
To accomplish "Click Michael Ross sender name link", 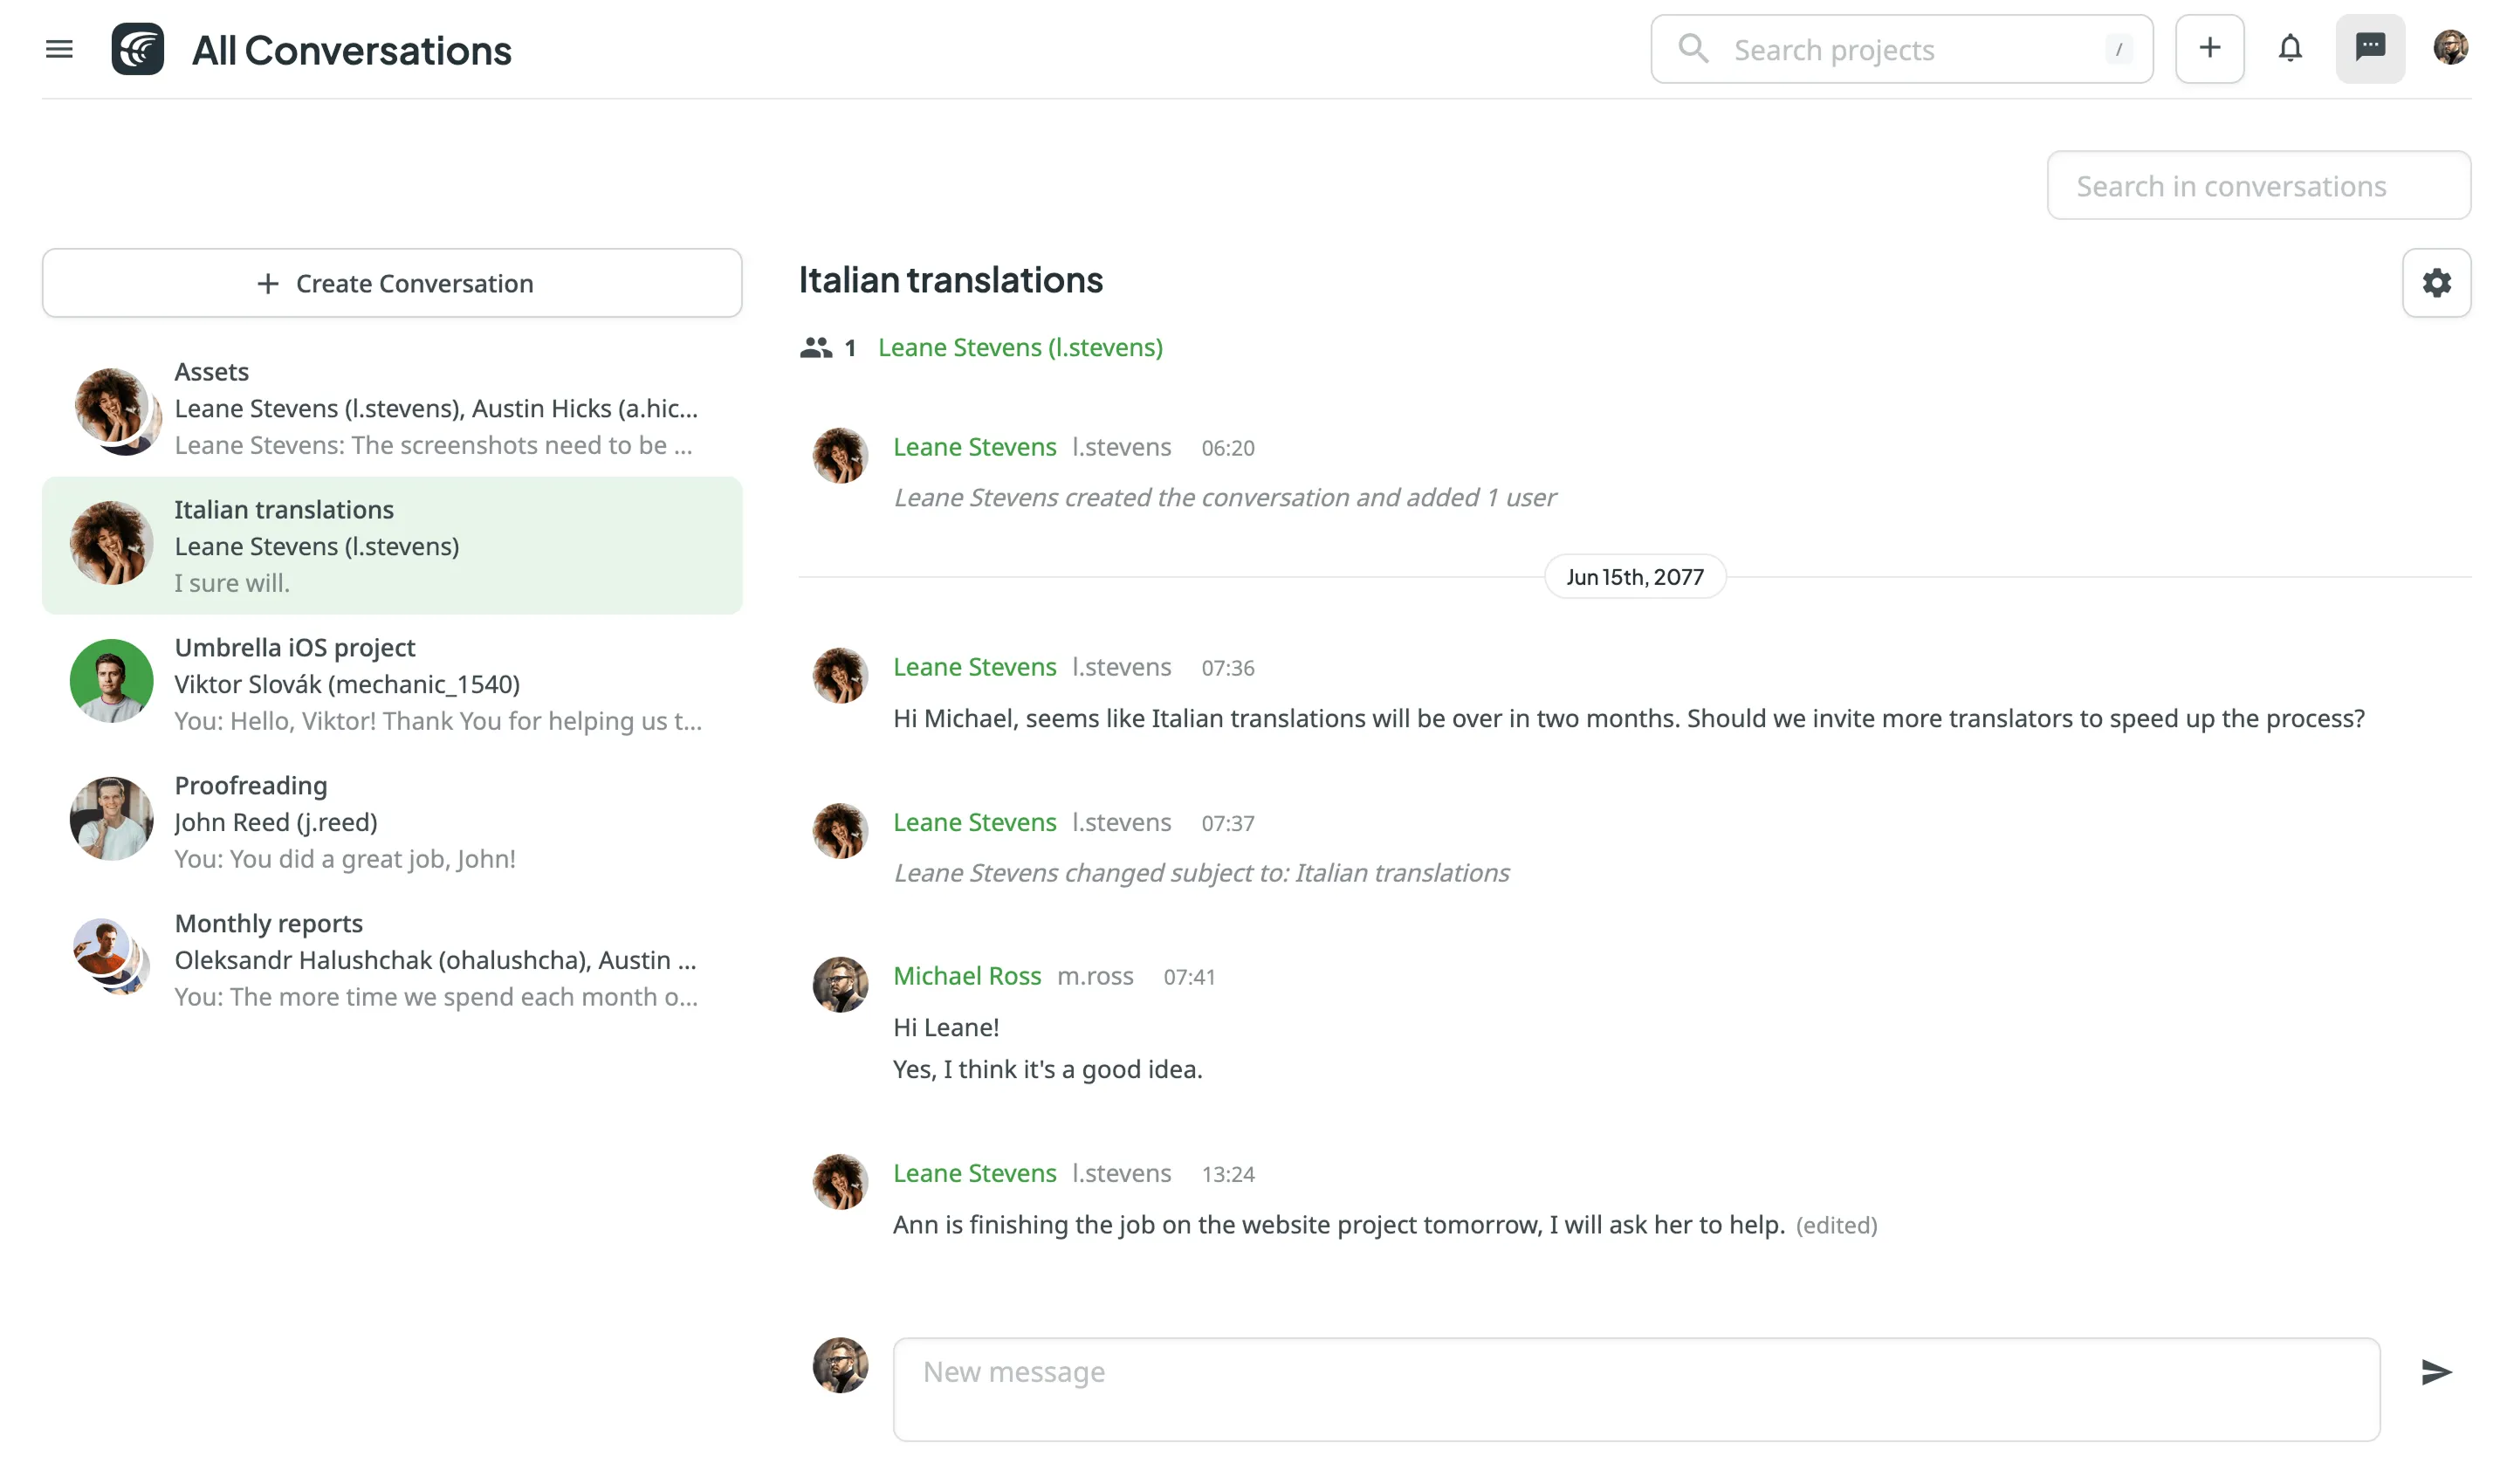I will [966, 976].
